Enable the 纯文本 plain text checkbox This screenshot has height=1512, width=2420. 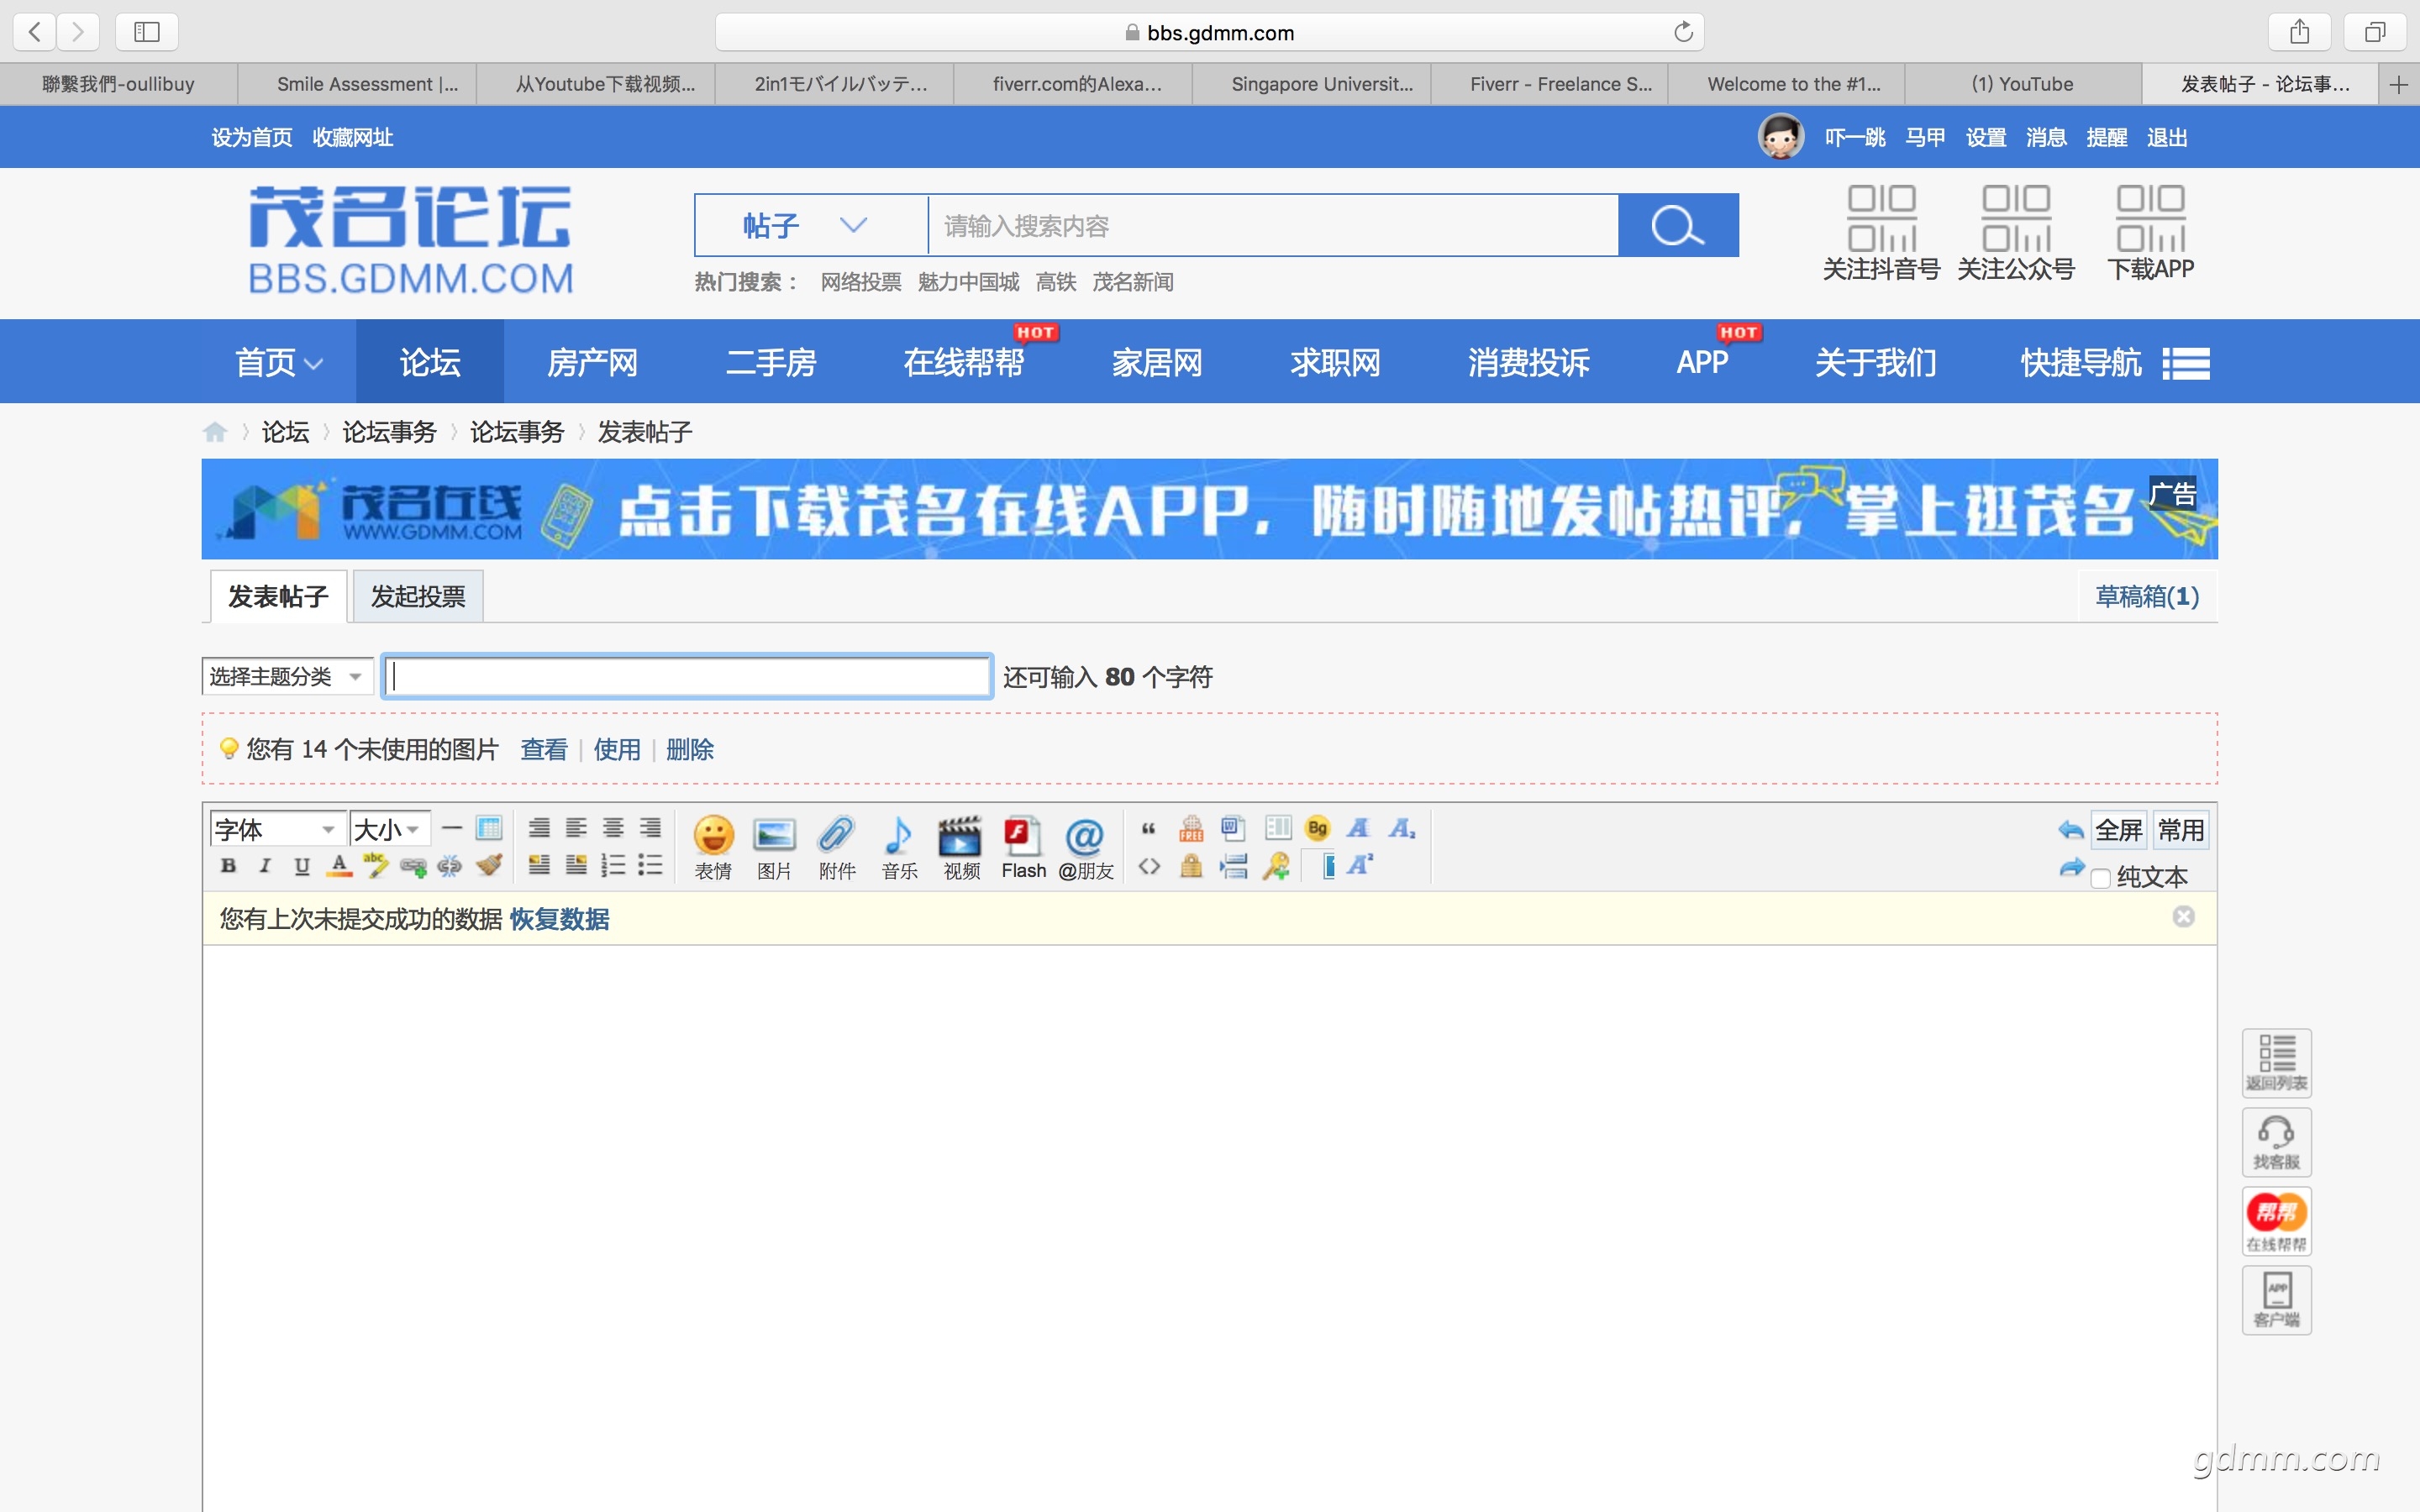point(2101,878)
